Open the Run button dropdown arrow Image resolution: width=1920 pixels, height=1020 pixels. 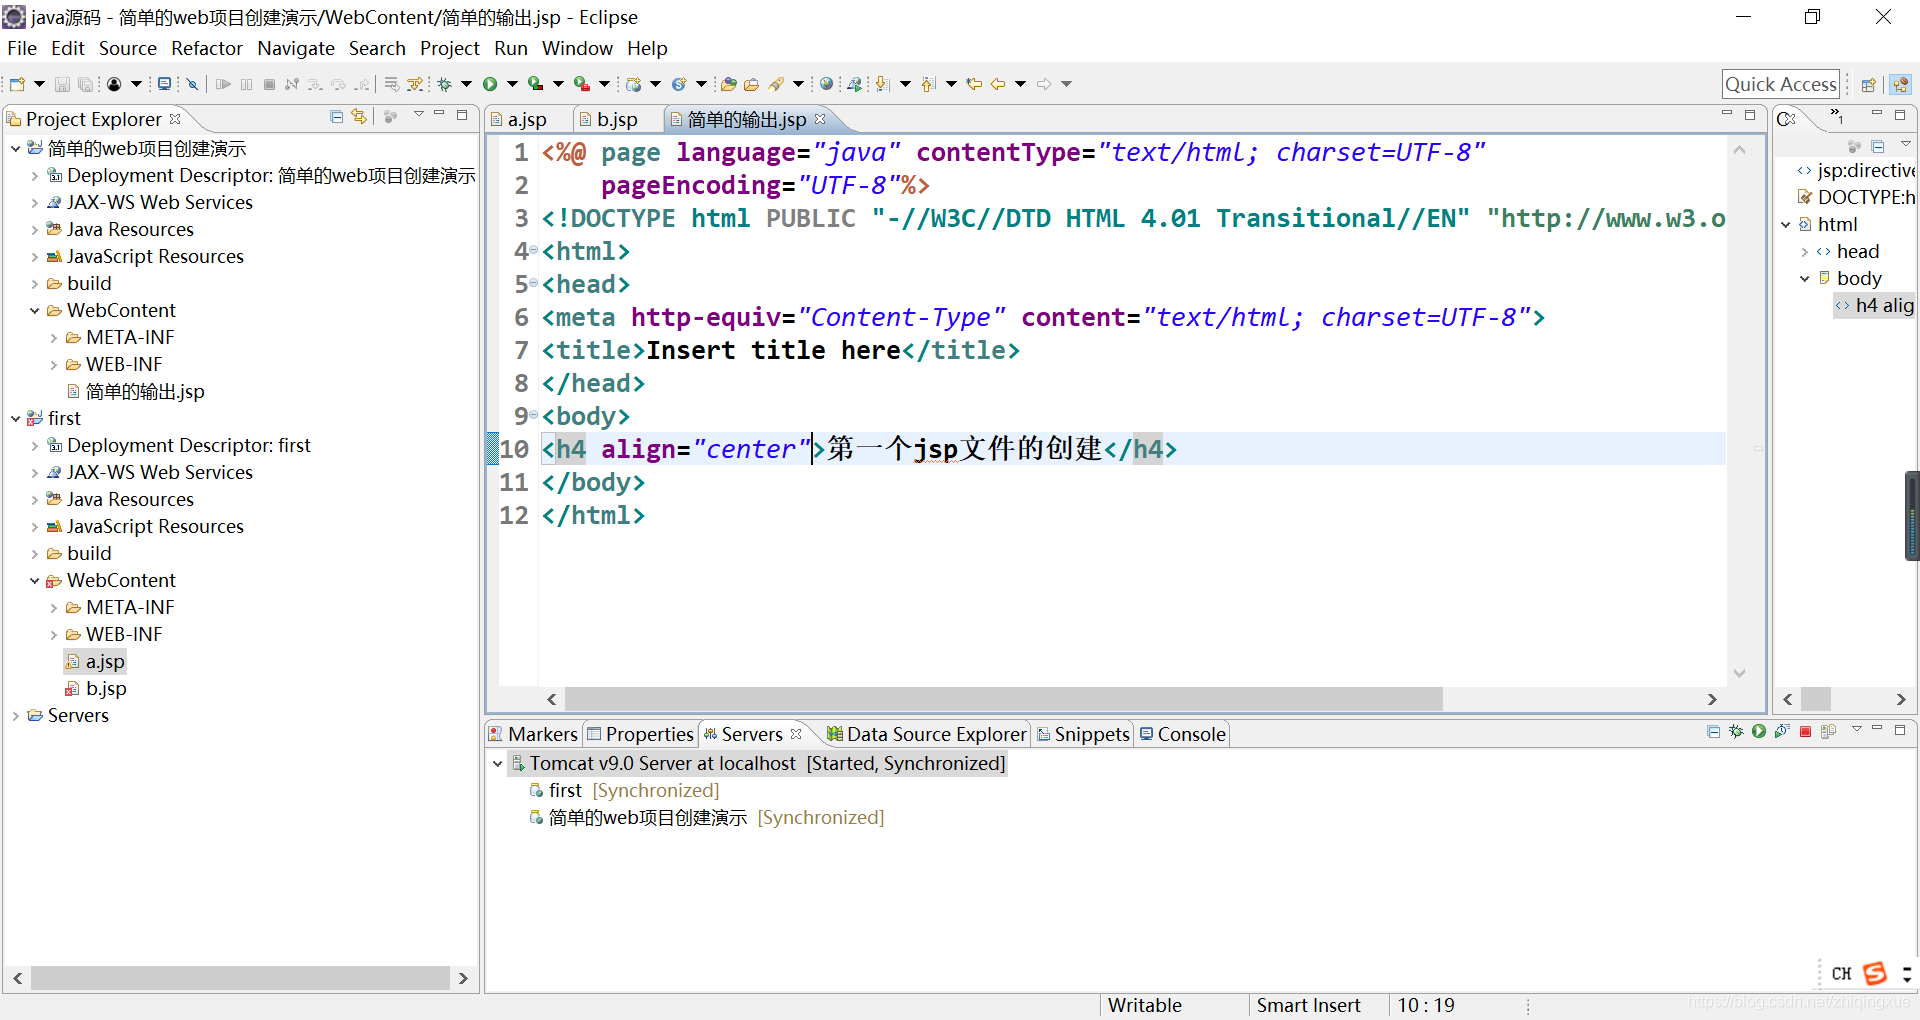[x=512, y=84]
